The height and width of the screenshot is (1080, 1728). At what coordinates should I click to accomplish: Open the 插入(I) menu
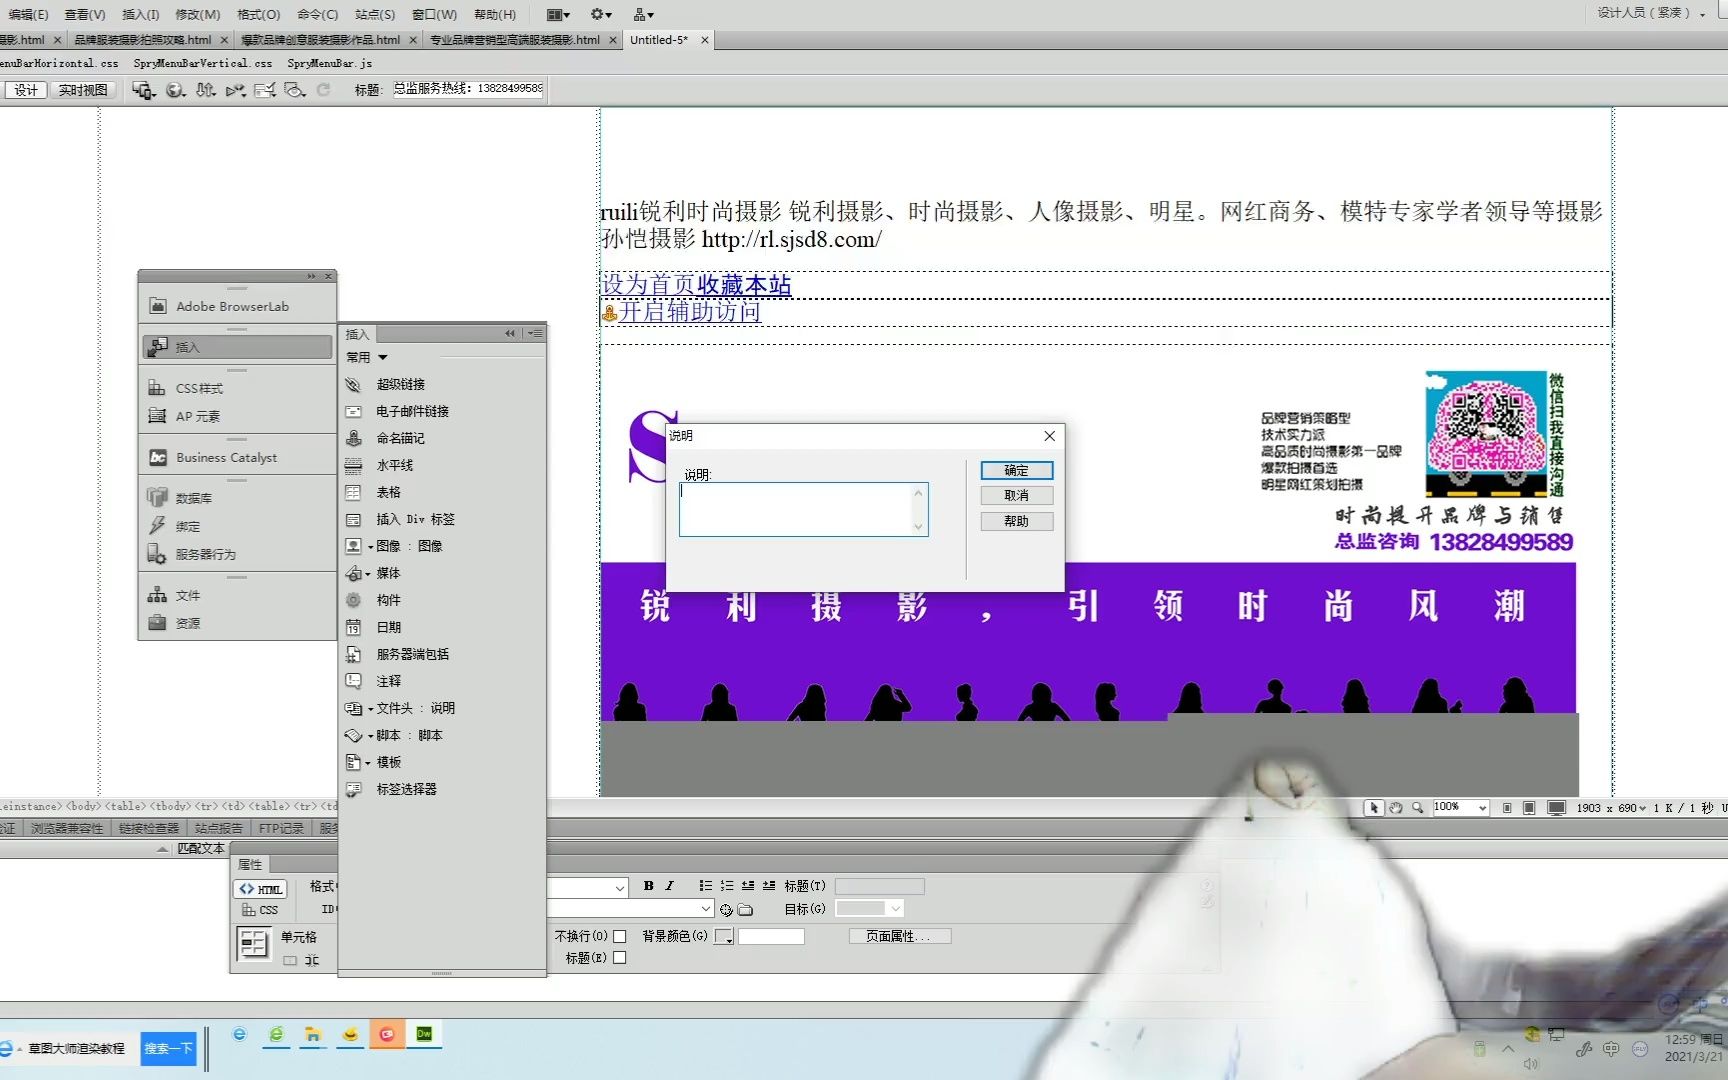pyautogui.click(x=140, y=14)
